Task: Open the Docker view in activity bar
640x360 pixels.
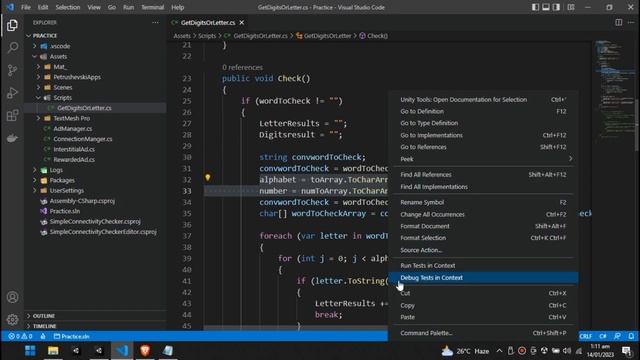Action: (12, 138)
